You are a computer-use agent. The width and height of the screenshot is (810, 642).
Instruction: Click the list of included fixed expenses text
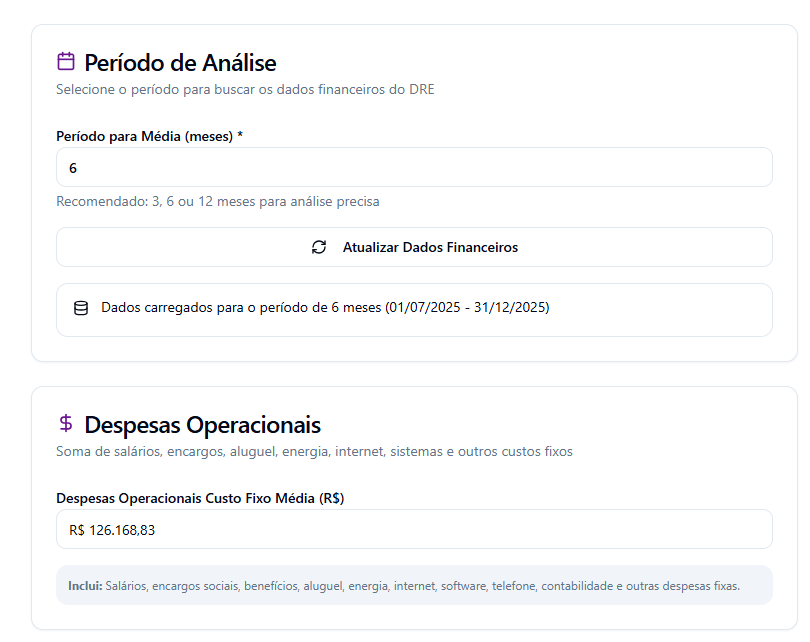423,586
